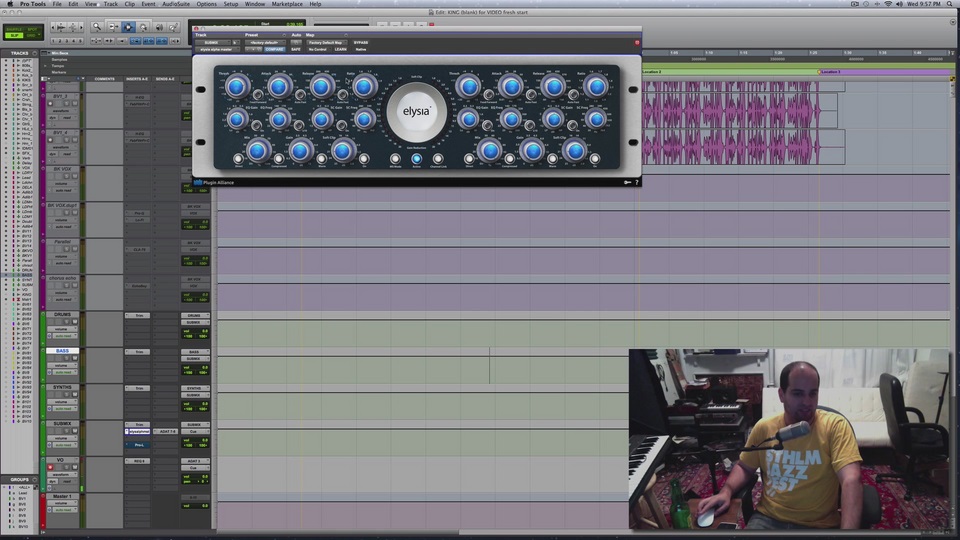Open the factory default preset dropdown
Screen dimensions: 960x540
[x=265, y=42]
